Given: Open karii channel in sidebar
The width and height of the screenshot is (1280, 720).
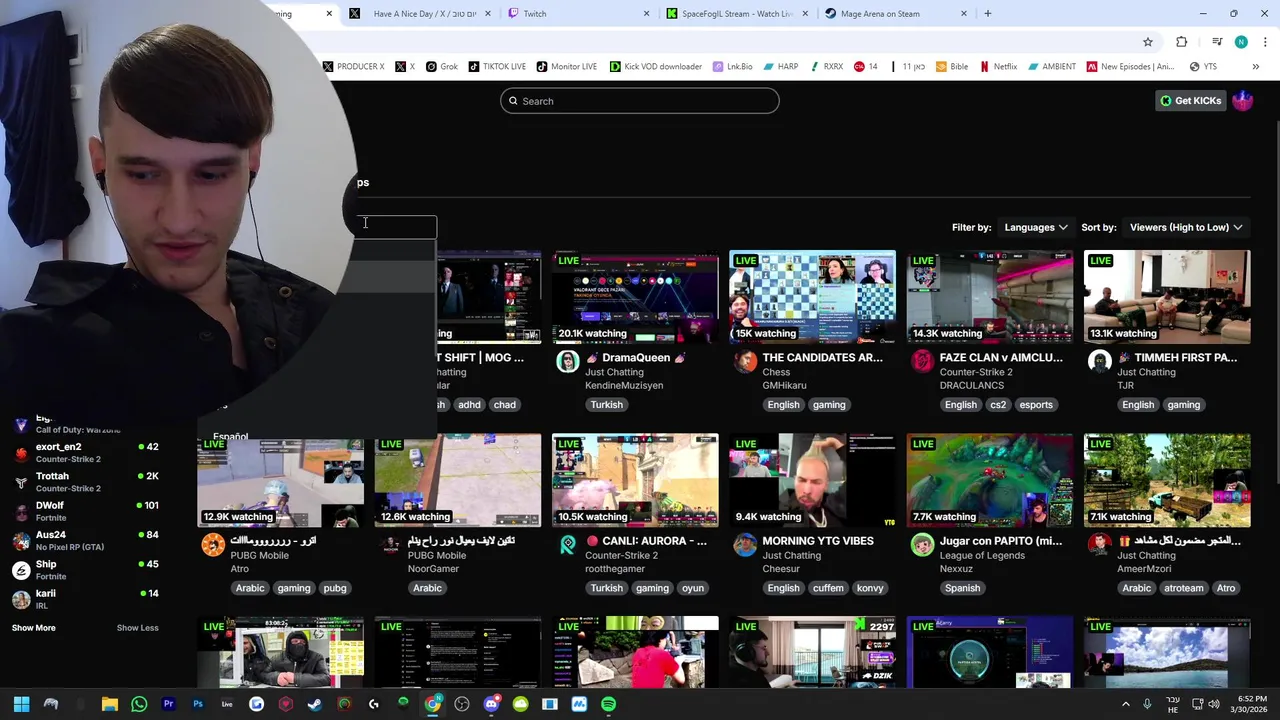Looking at the screenshot, I should (85, 599).
